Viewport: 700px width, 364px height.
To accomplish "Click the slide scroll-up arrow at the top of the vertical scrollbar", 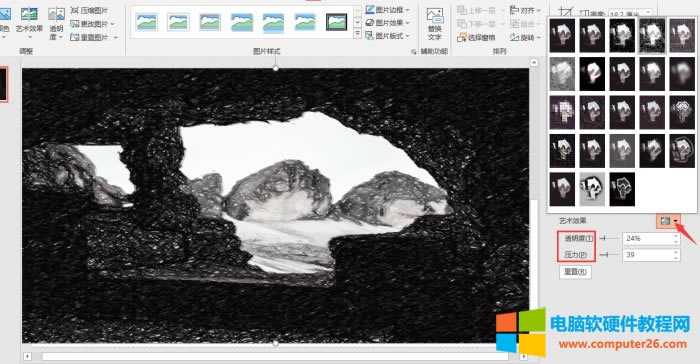I will (x=534, y=63).
